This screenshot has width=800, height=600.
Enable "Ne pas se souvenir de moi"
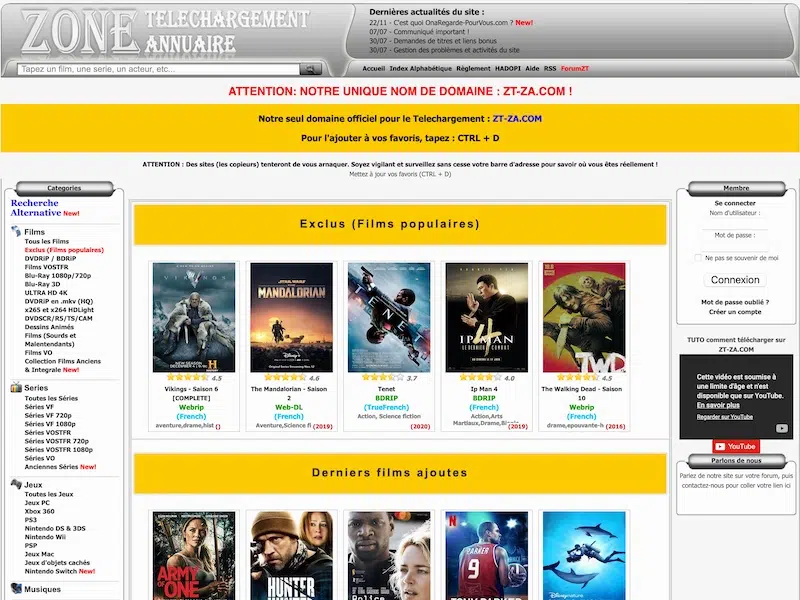tap(698, 258)
